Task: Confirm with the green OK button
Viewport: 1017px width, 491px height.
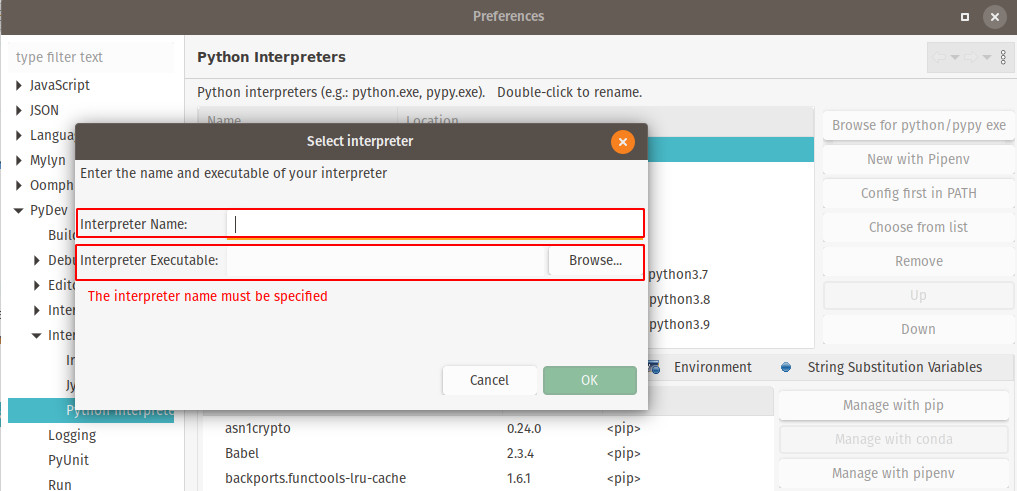Action: tap(589, 380)
